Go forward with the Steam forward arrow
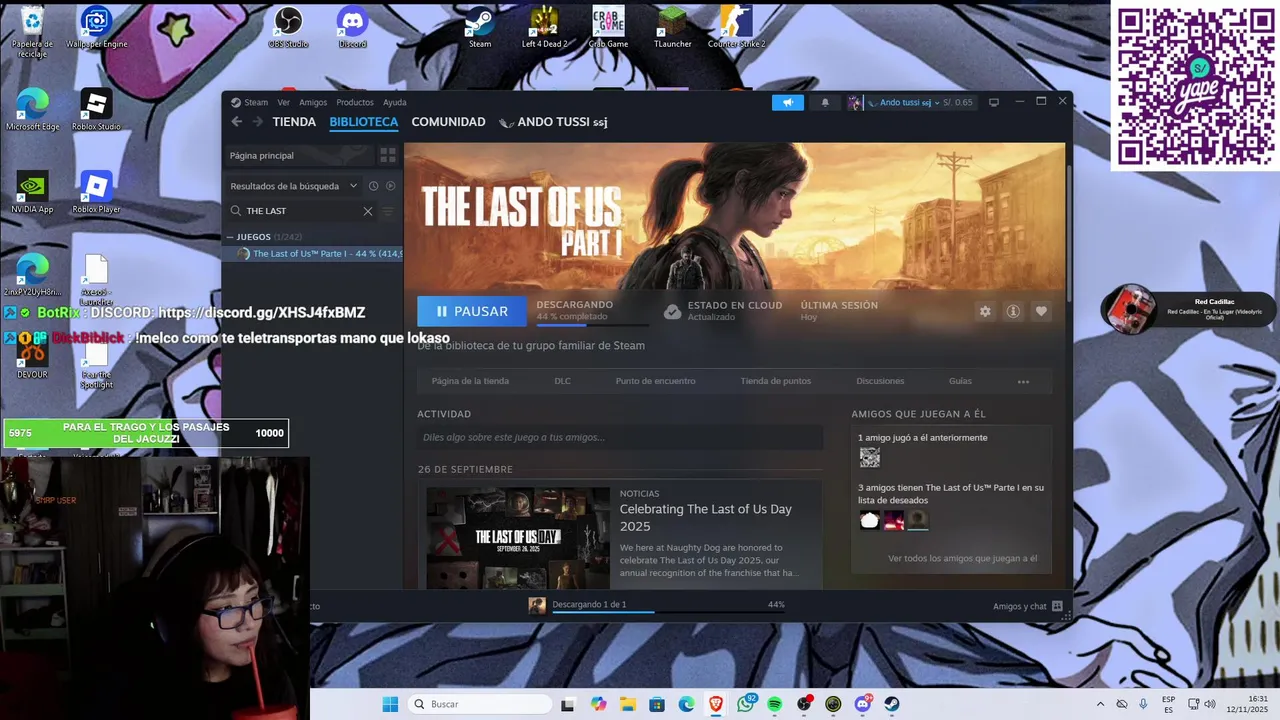Screen dimensions: 1280x720 coord(258,122)
